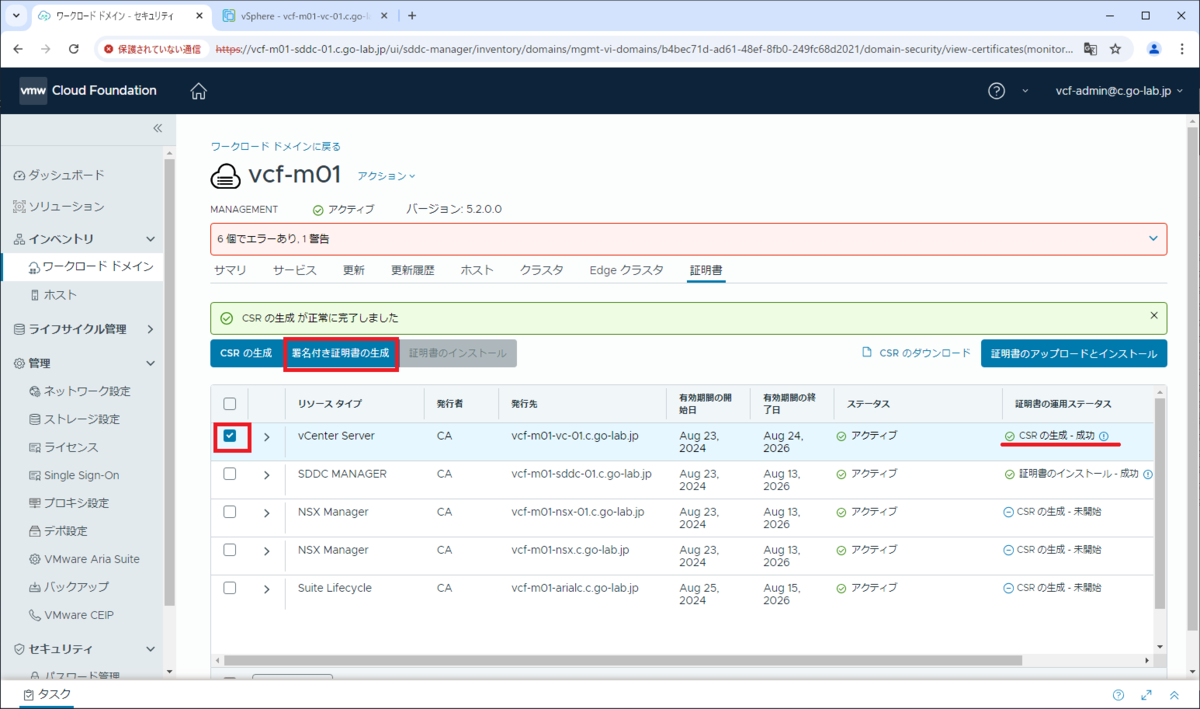Expand the vcf-m01-nsx.c.go-lab.jp NSX Manager row
Viewport: 1200px width, 709px height.
click(x=267, y=551)
